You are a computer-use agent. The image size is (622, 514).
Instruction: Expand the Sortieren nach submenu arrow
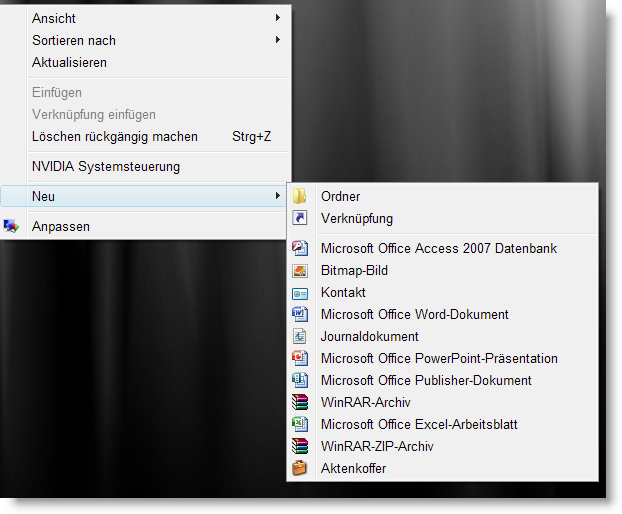click(278, 40)
